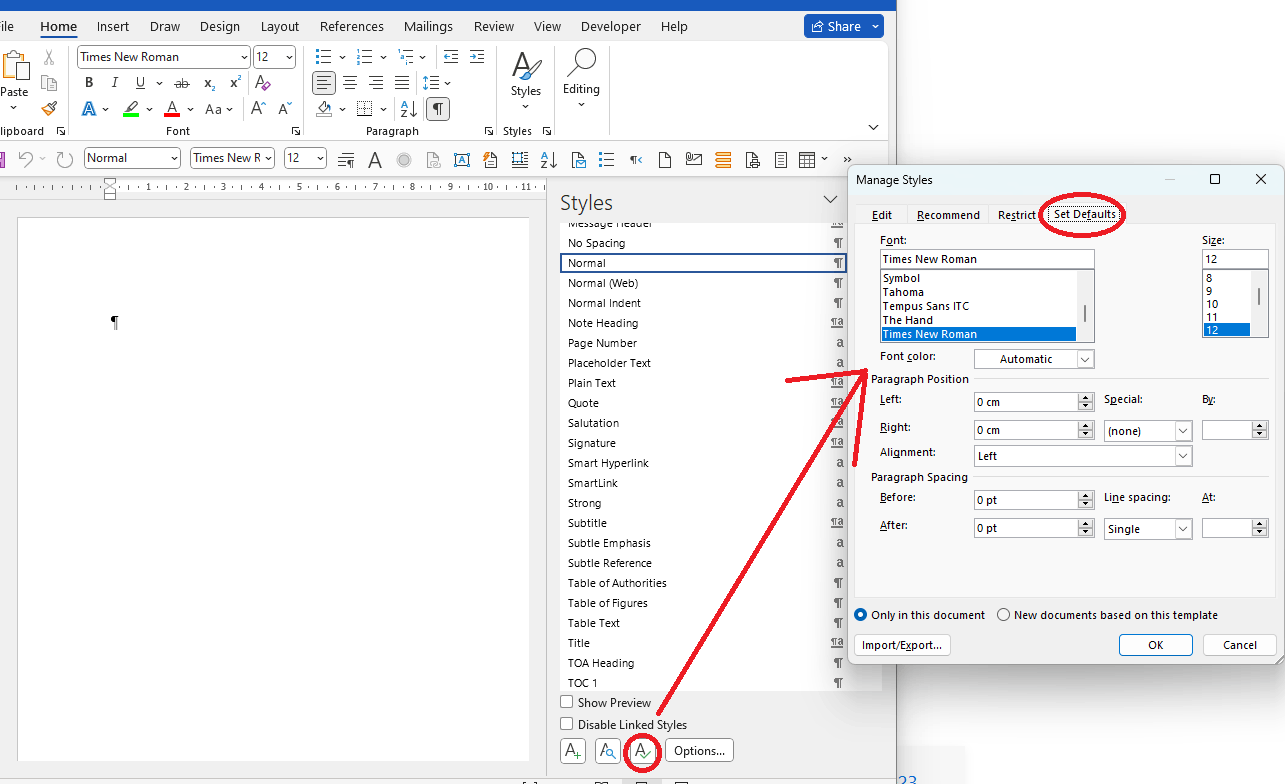The image size is (1285, 784).
Task: Open the ribbon font size dropdown
Action: (290, 57)
